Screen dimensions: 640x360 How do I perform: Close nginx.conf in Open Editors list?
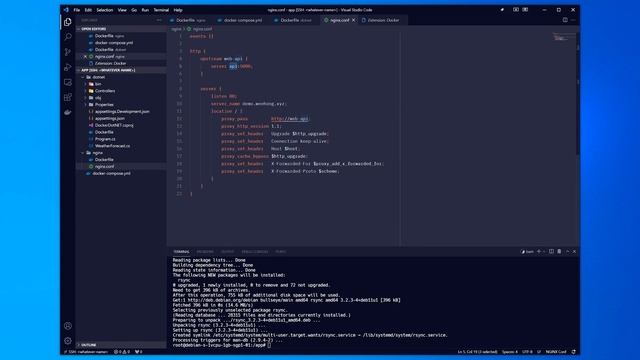point(85,57)
